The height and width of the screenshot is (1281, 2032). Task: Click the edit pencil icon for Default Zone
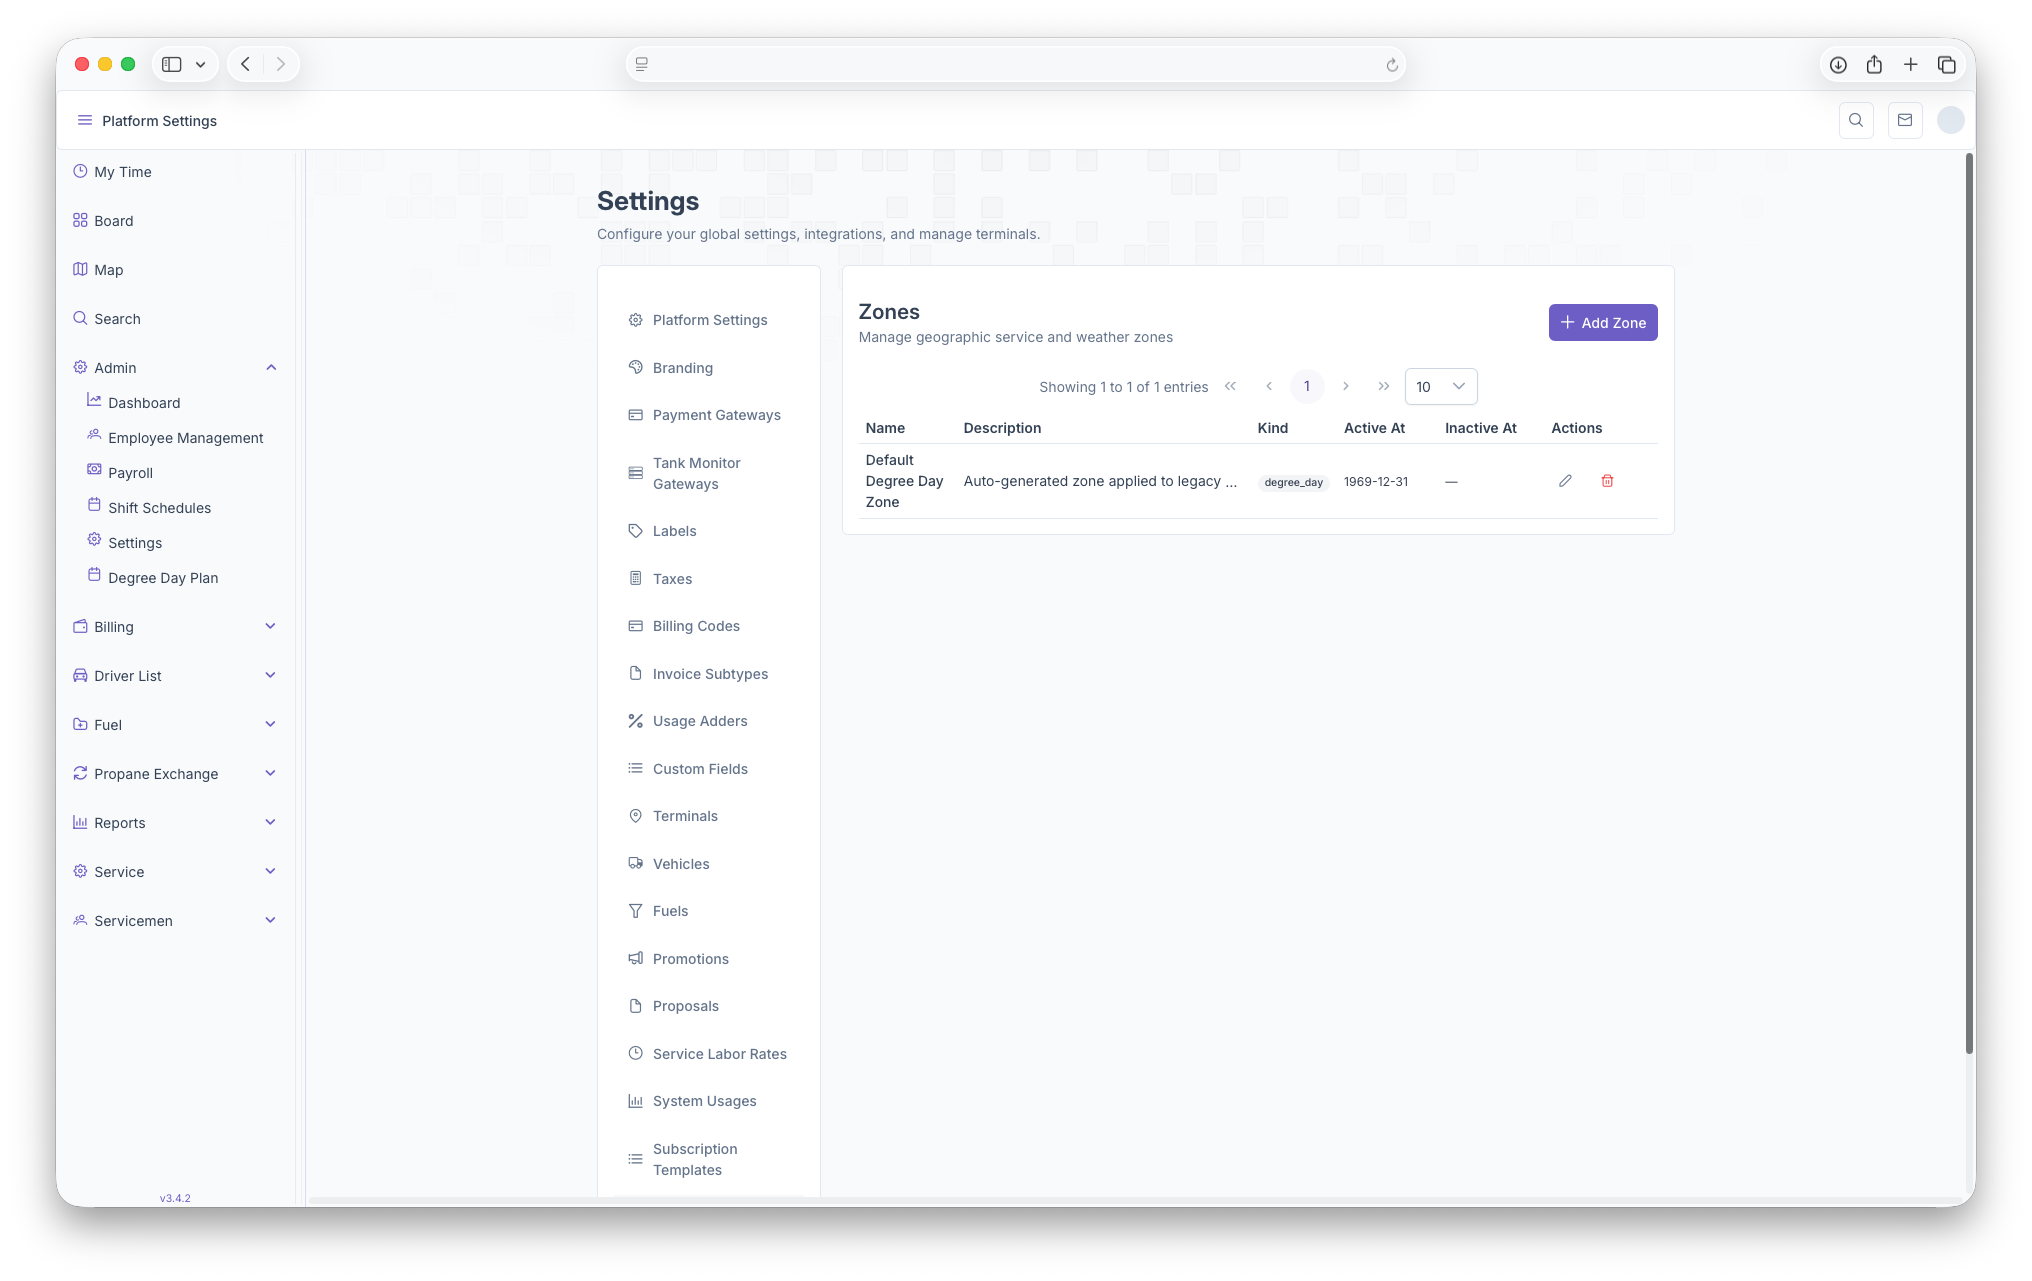pos(1565,481)
